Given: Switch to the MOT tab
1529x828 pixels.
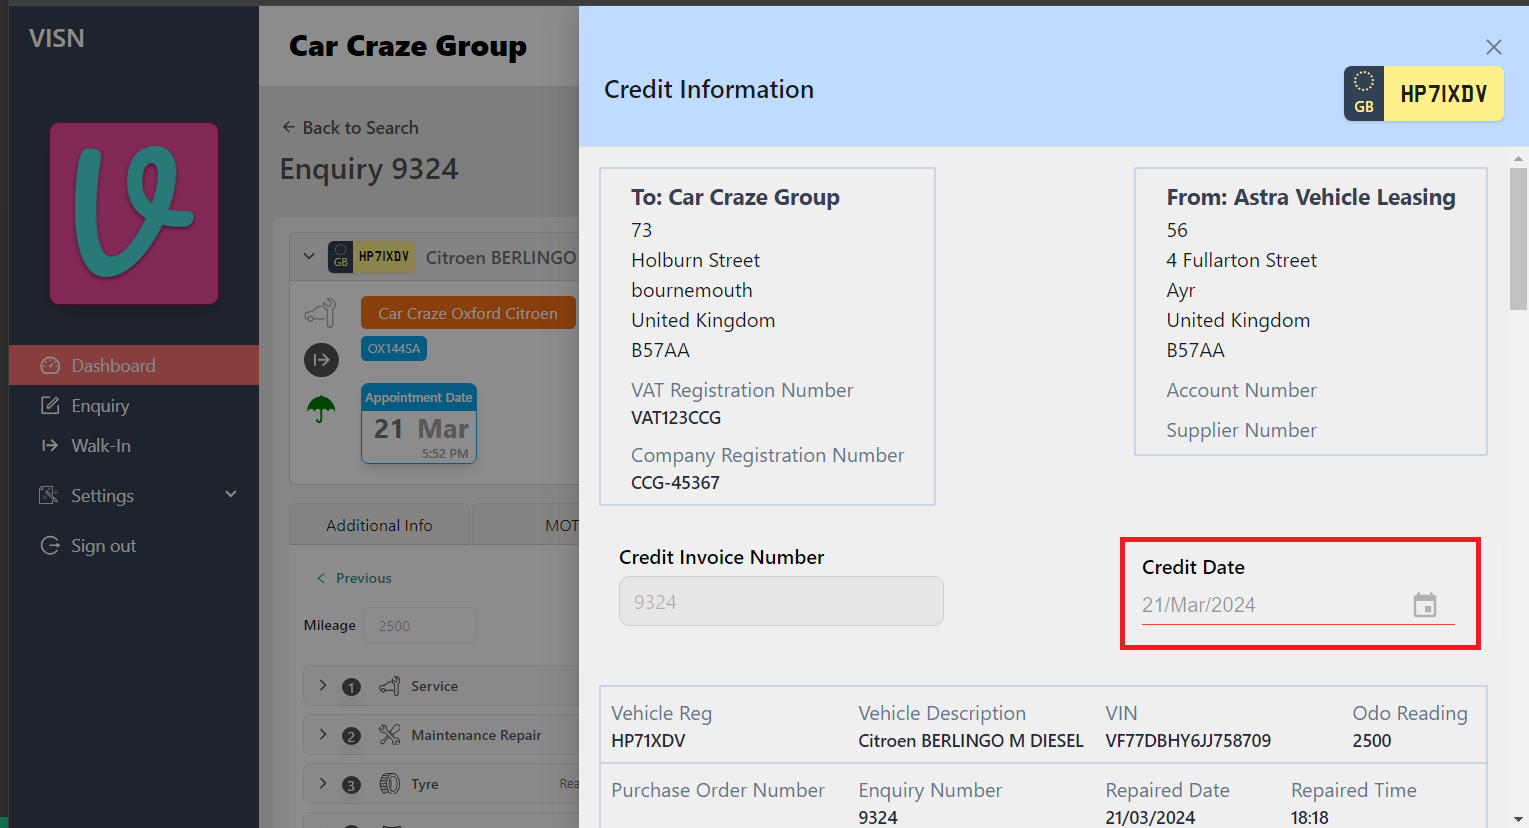Looking at the screenshot, I should [x=527, y=525].
